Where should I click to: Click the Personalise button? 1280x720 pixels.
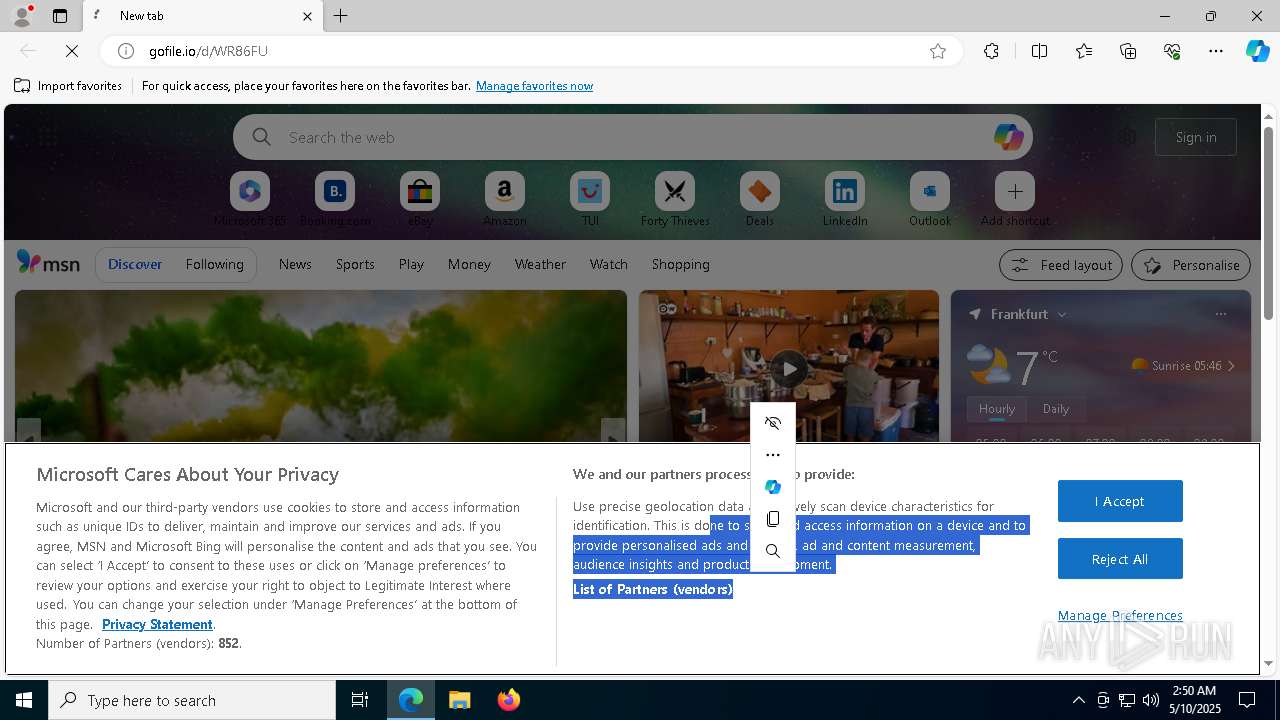pos(1191,265)
